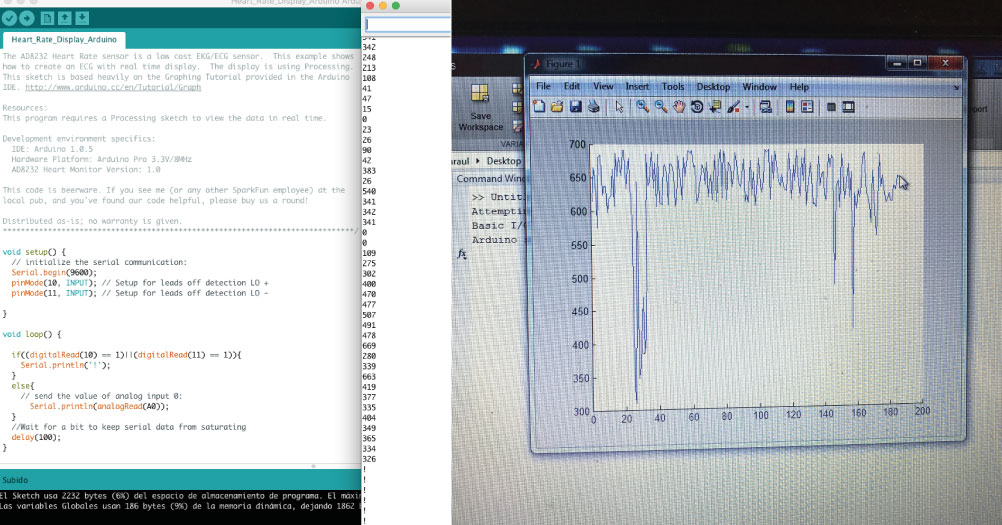Click the value 383 in serial output

369,171
